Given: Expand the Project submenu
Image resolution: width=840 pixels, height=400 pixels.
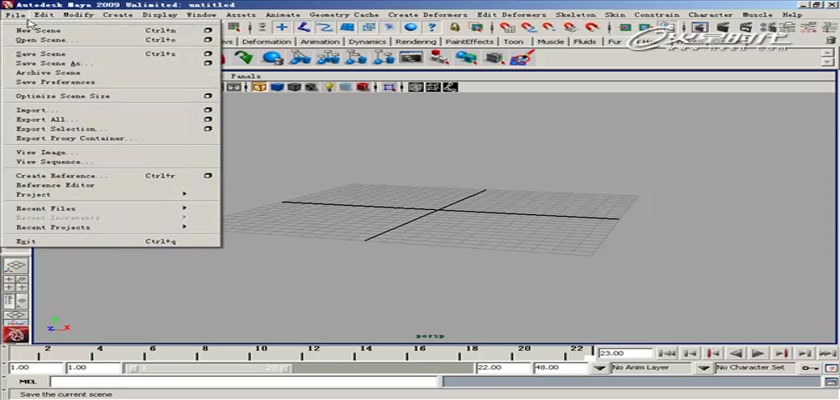Looking at the screenshot, I should click(x=185, y=194).
